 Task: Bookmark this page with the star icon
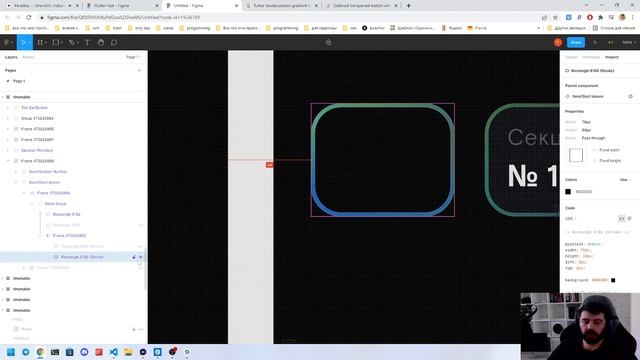point(555,18)
